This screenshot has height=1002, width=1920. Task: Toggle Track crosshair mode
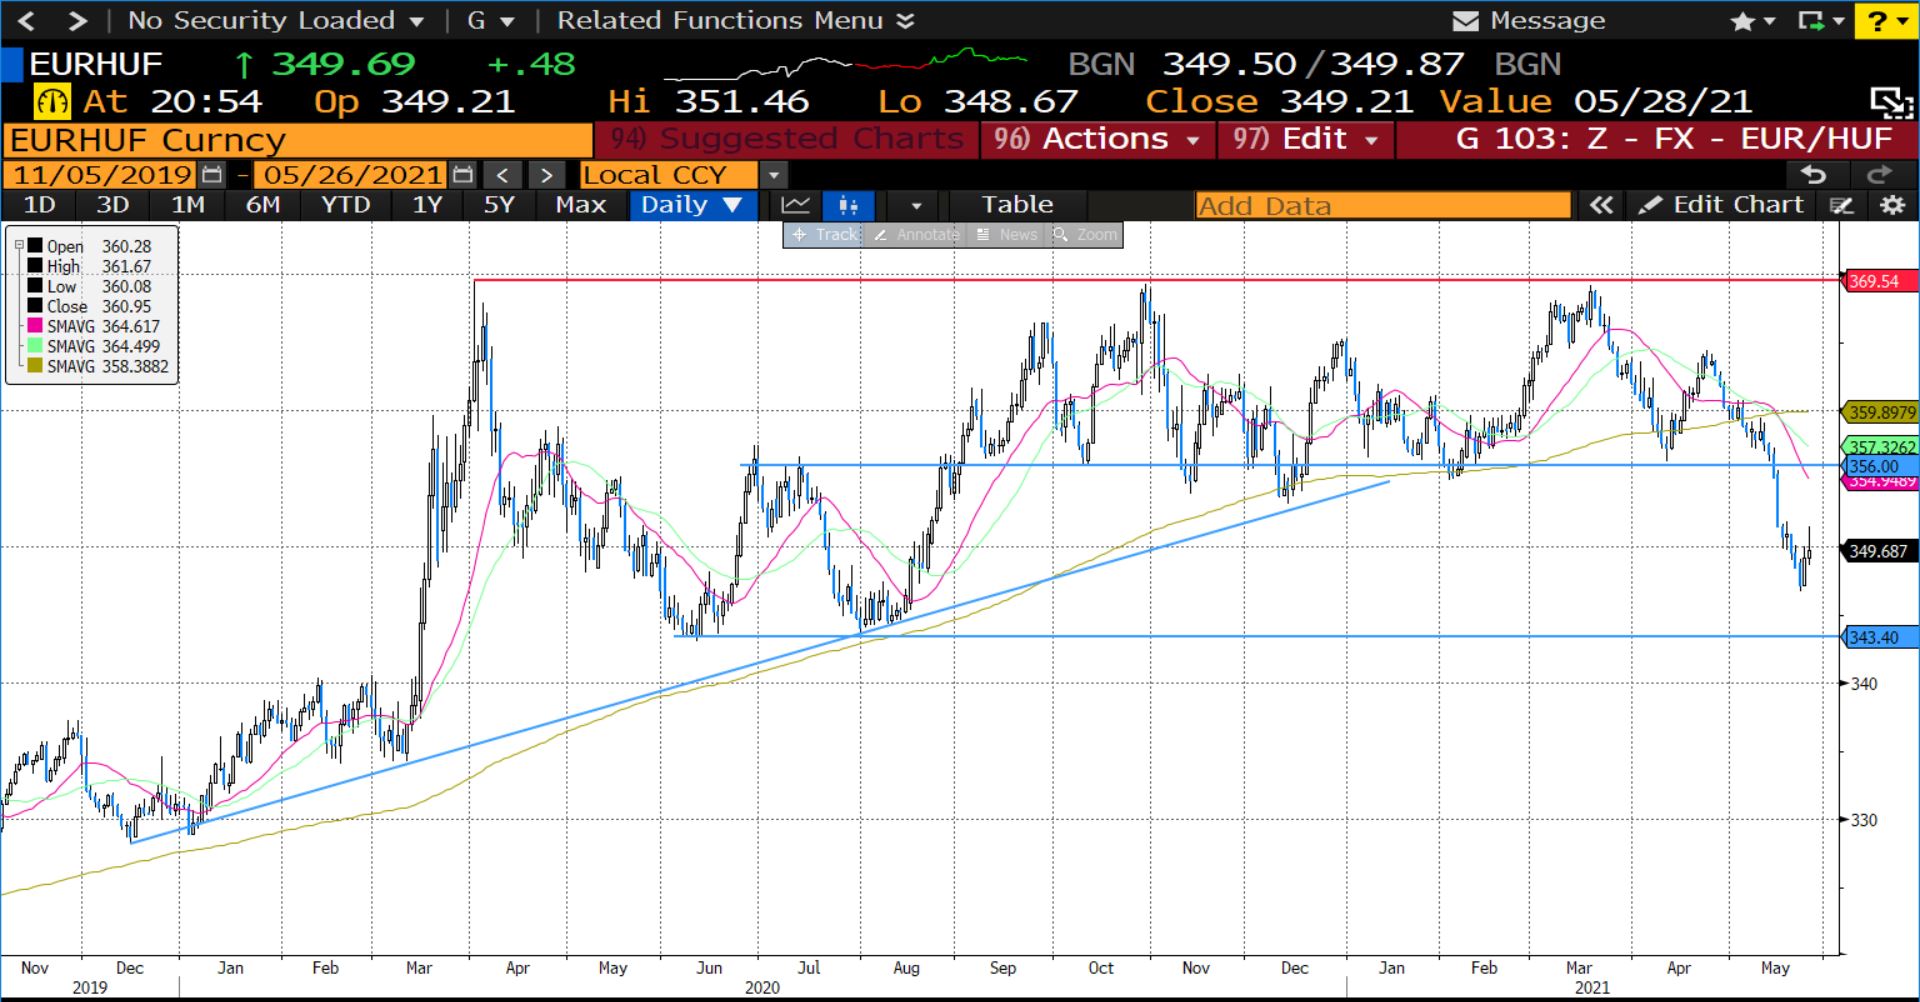point(825,235)
